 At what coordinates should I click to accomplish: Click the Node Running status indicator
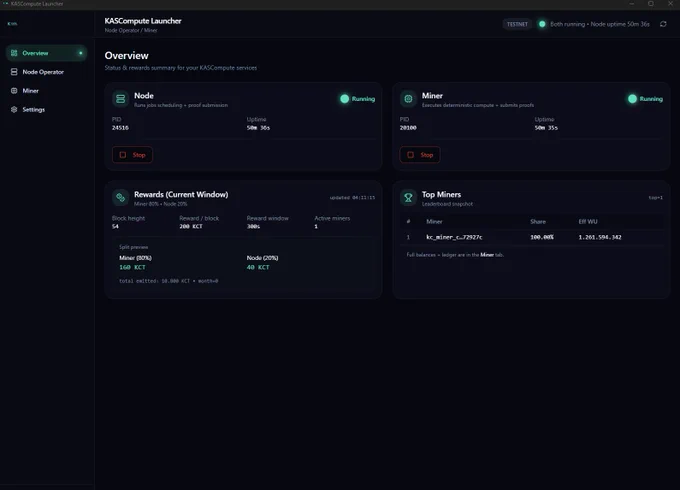[x=357, y=99]
